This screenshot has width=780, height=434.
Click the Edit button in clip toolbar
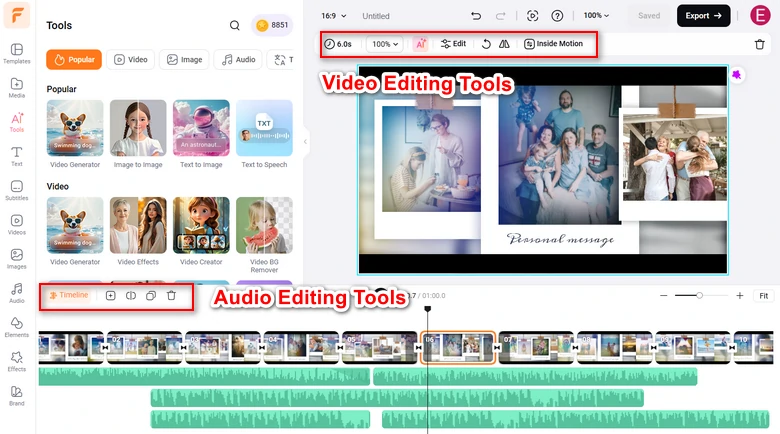[x=453, y=44]
